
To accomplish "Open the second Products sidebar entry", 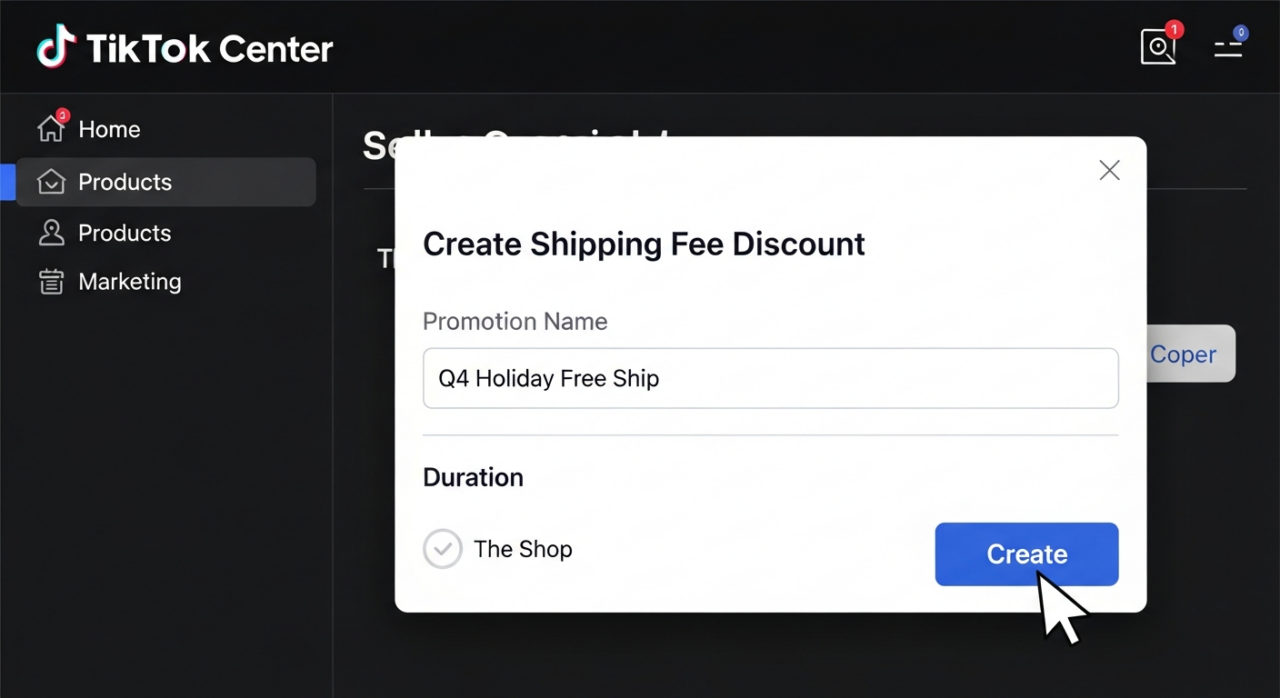I will 125,233.
